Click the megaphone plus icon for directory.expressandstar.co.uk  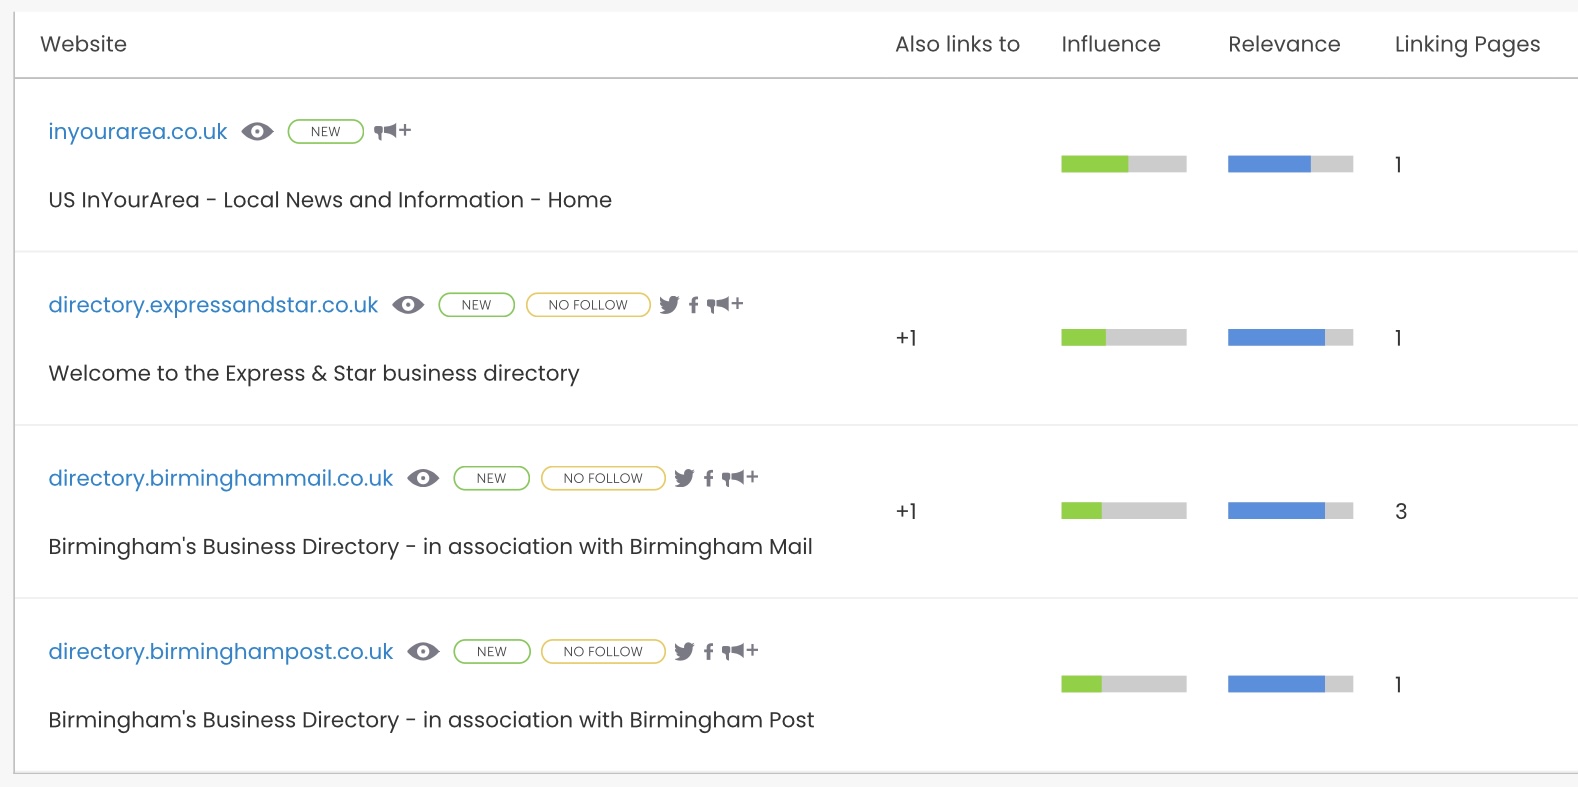coord(725,304)
